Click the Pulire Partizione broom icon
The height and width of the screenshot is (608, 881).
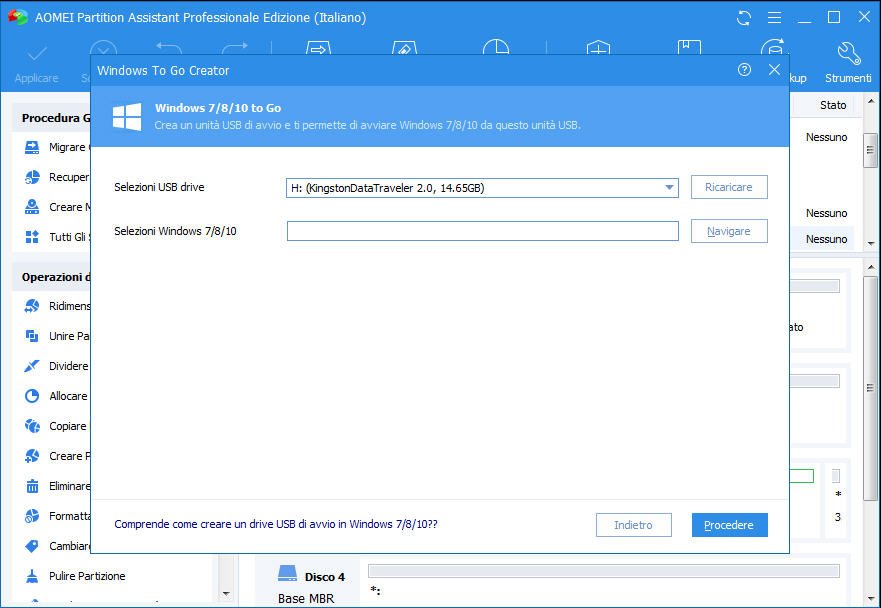click(x=32, y=576)
